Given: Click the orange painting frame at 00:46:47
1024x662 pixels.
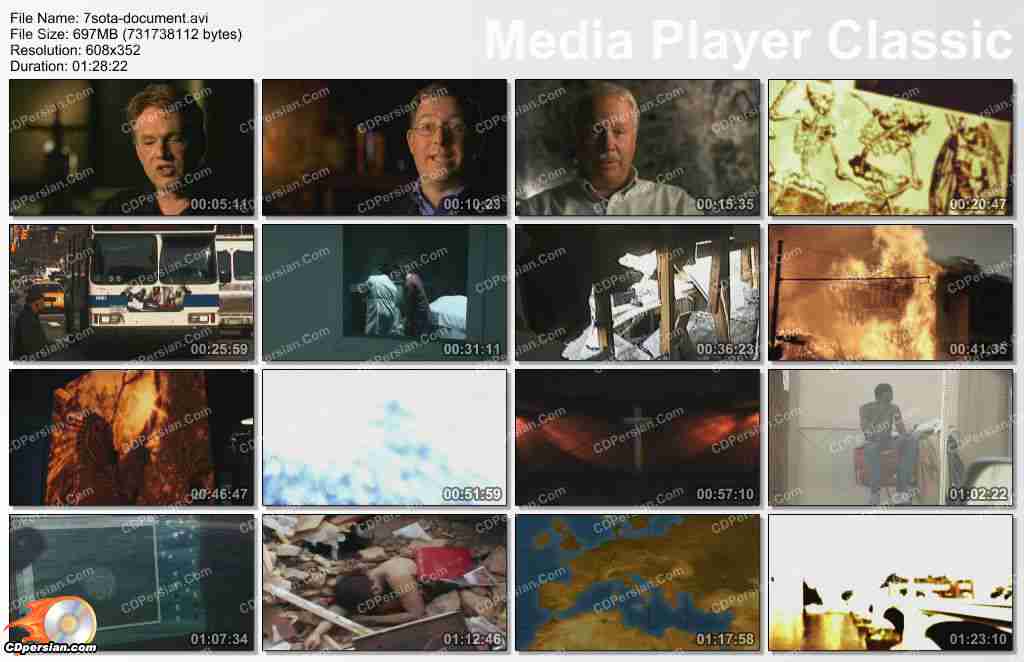Looking at the screenshot, I should click(132, 438).
